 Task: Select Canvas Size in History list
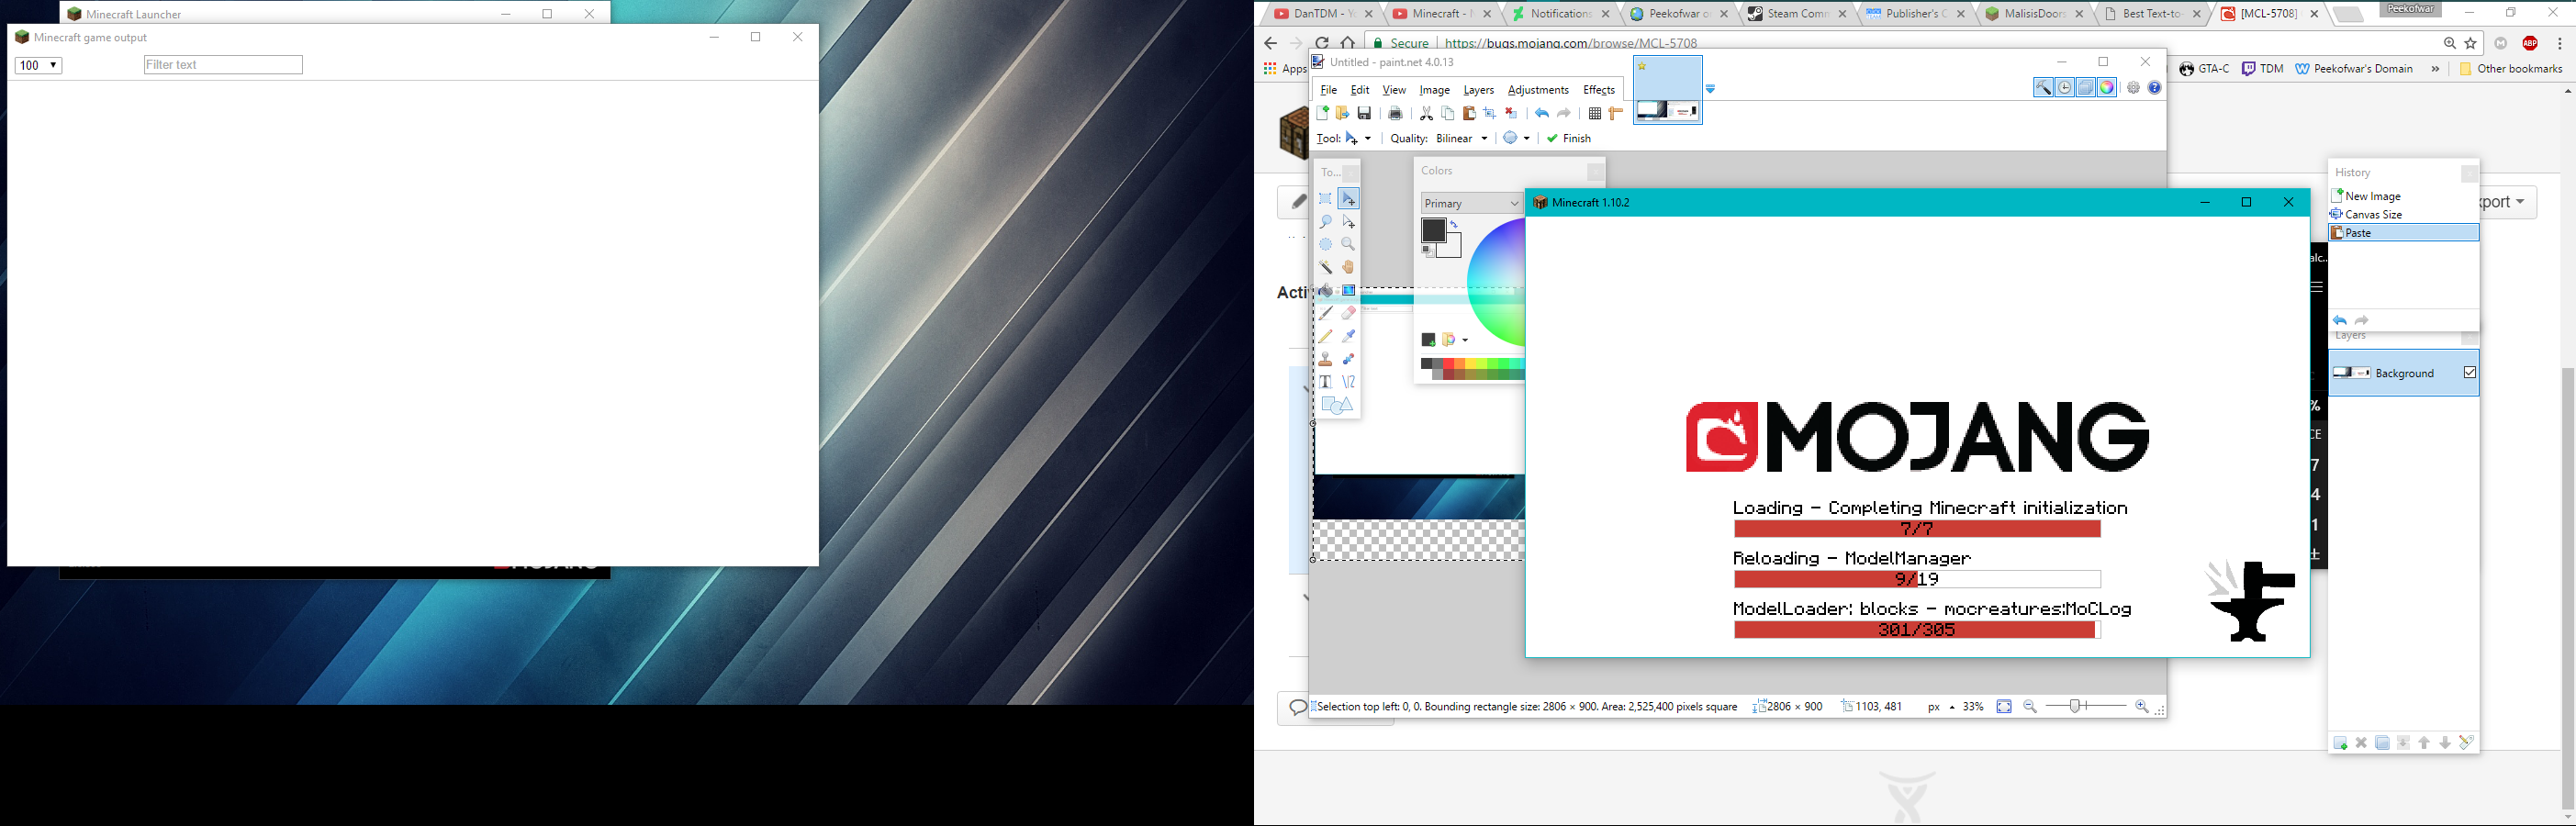tap(2372, 215)
